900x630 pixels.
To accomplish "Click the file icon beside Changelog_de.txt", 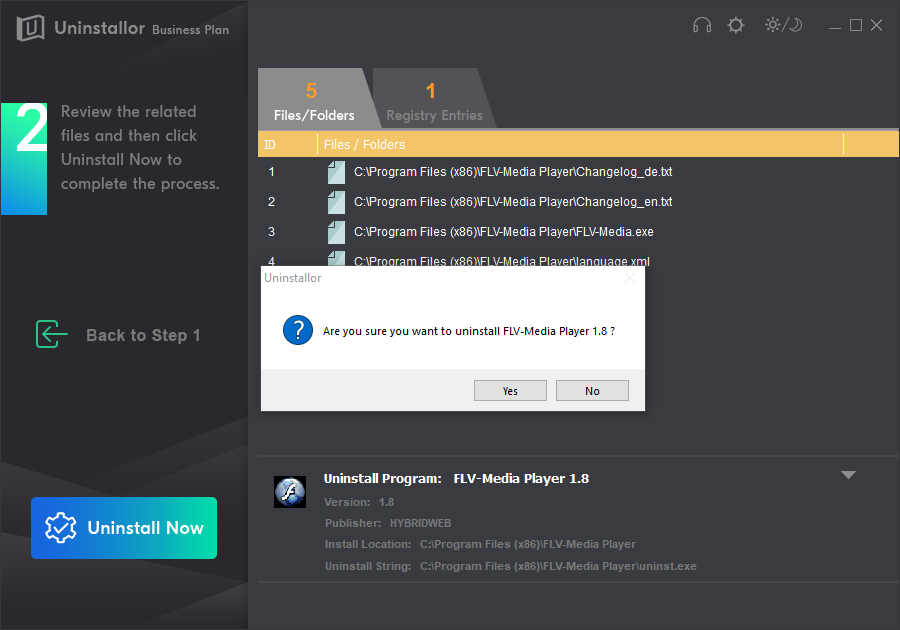I will [x=336, y=172].
